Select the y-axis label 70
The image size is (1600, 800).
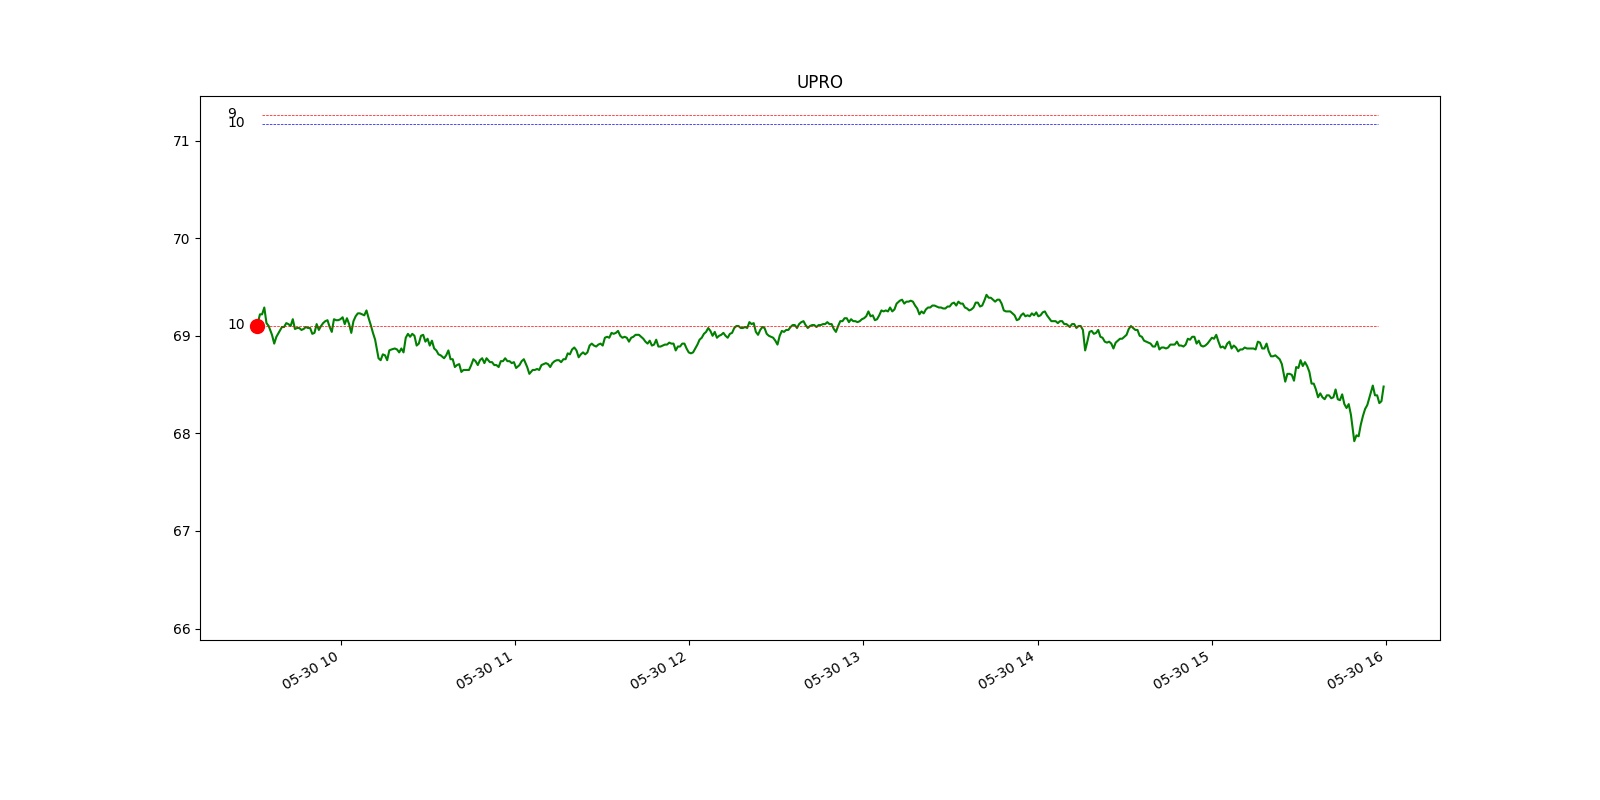pyautogui.click(x=181, y=239)
